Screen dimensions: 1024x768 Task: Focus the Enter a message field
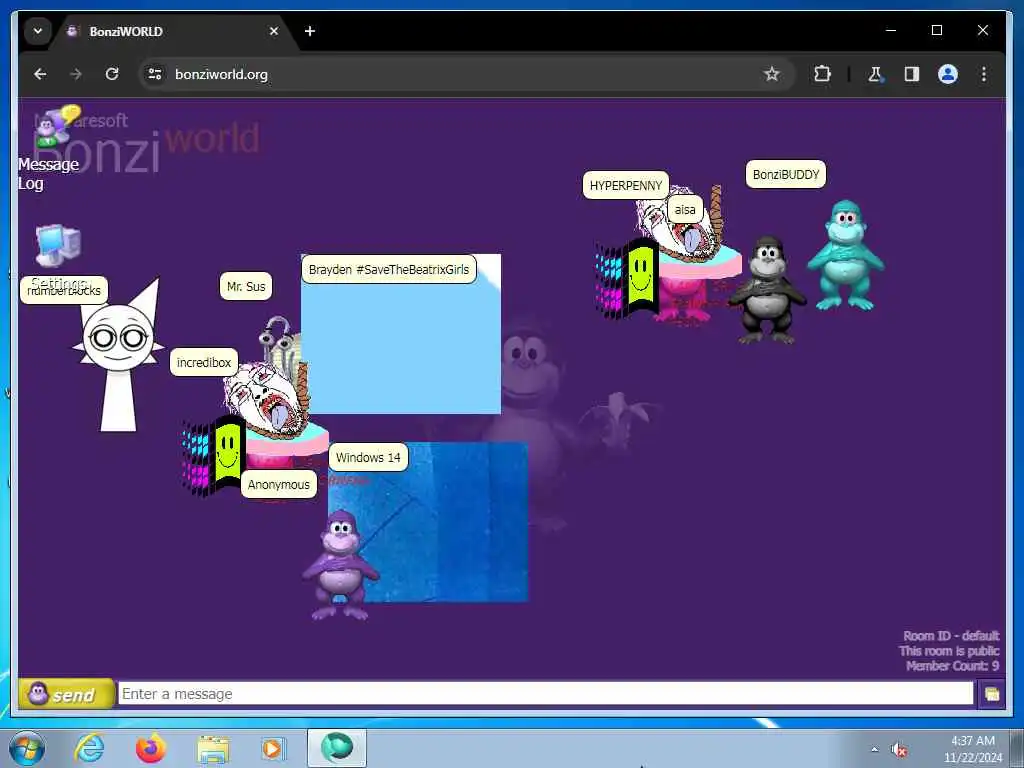click(545, 694)
